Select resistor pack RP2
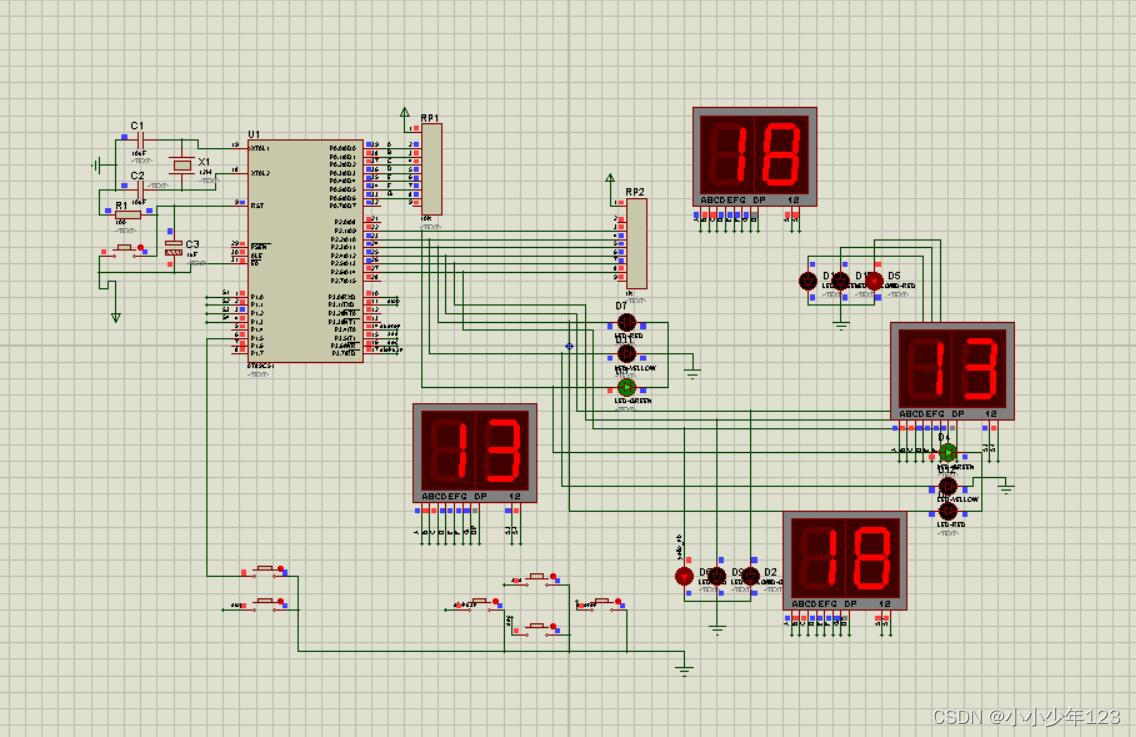 [636, 243]
